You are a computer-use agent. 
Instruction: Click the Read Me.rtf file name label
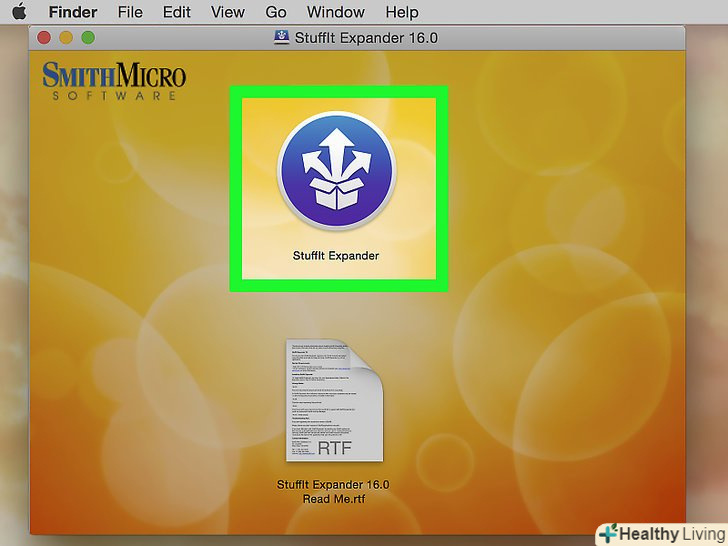333,492
